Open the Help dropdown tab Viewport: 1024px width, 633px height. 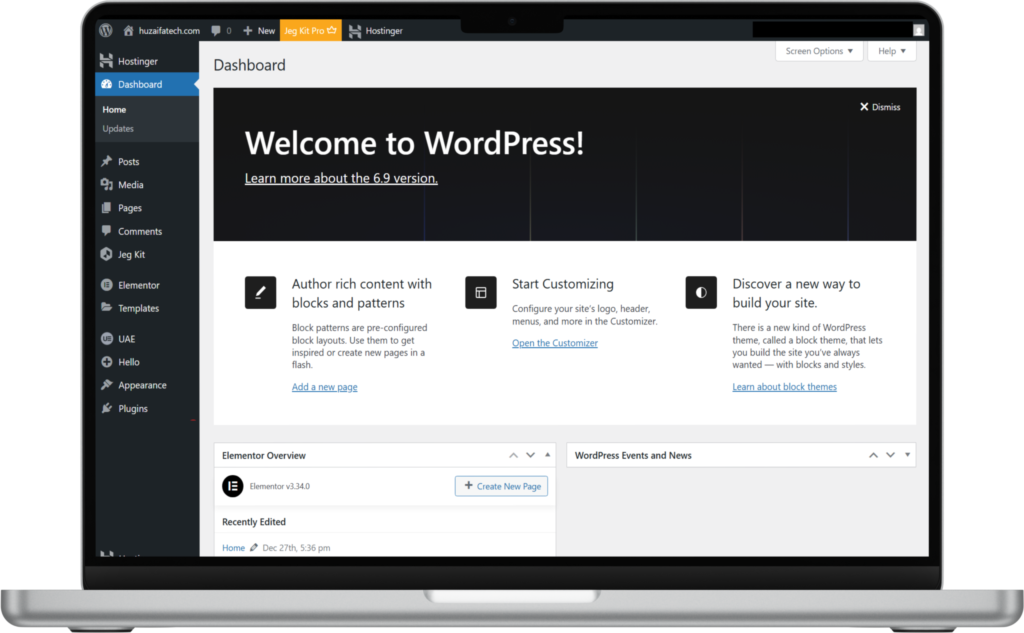point(891,51)
